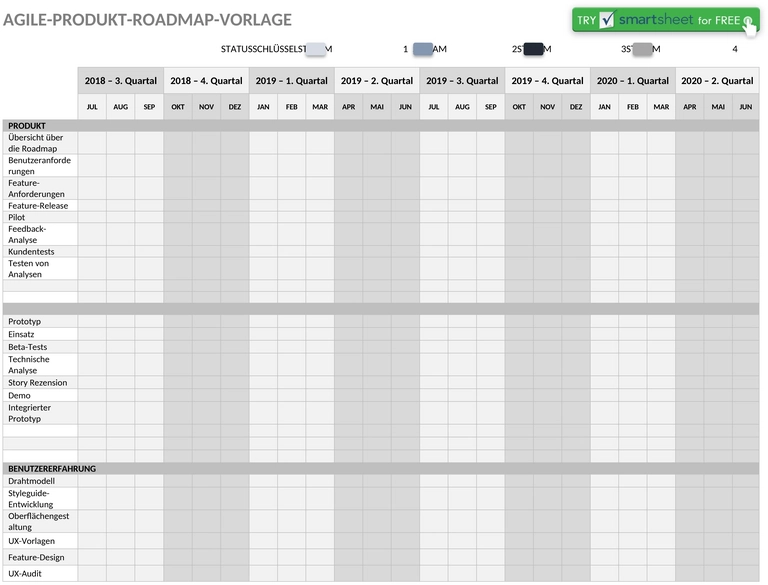Select the Benutzeranforderungen row label
The height and width of the screenshot is (585, 768).
[x=40, y=166]
